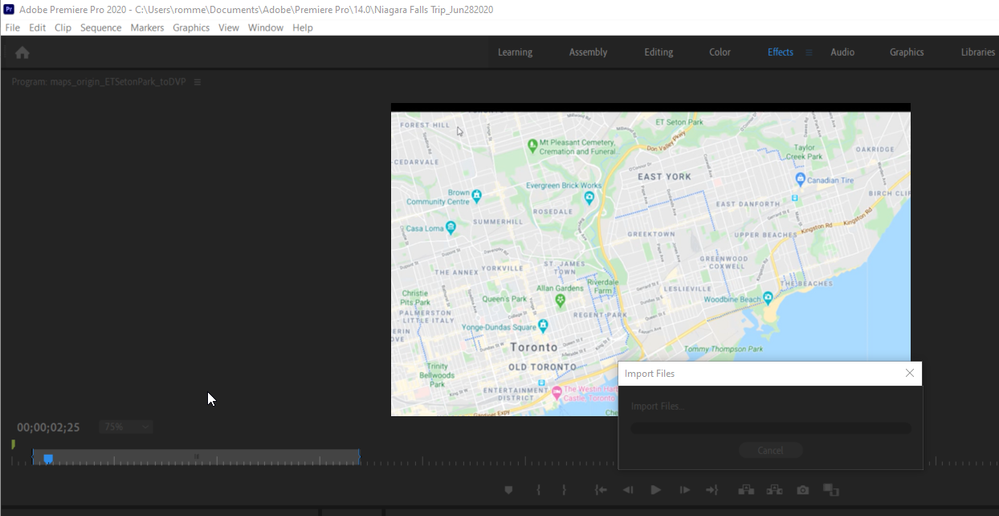Screen dimensions: 999x516
Task: Open the Comparison View button
Action: click(x=831, y=490)
